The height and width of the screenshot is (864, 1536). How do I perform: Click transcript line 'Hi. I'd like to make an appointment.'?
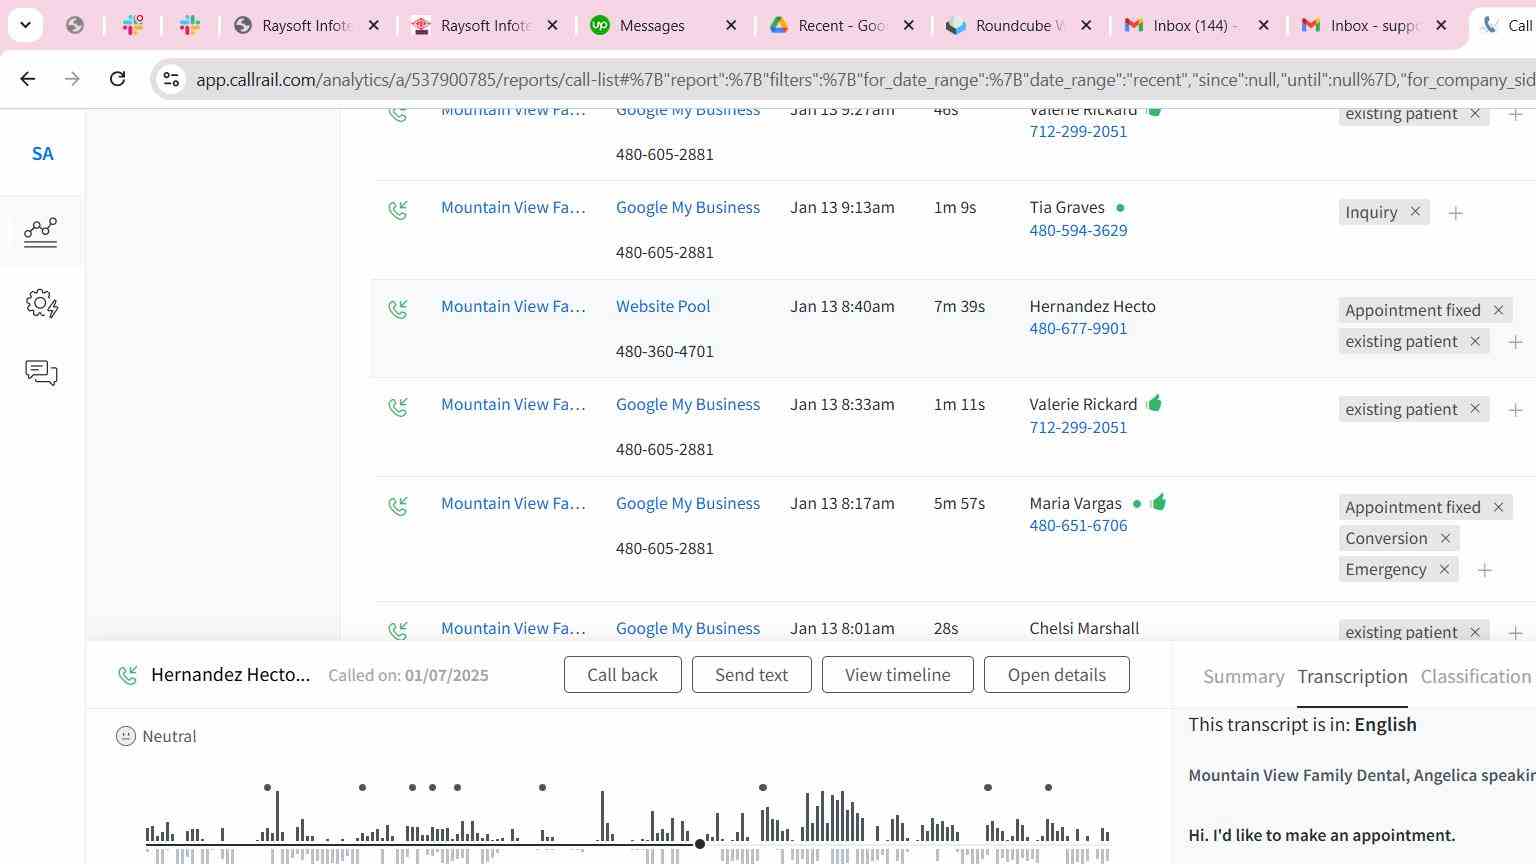1321,836
